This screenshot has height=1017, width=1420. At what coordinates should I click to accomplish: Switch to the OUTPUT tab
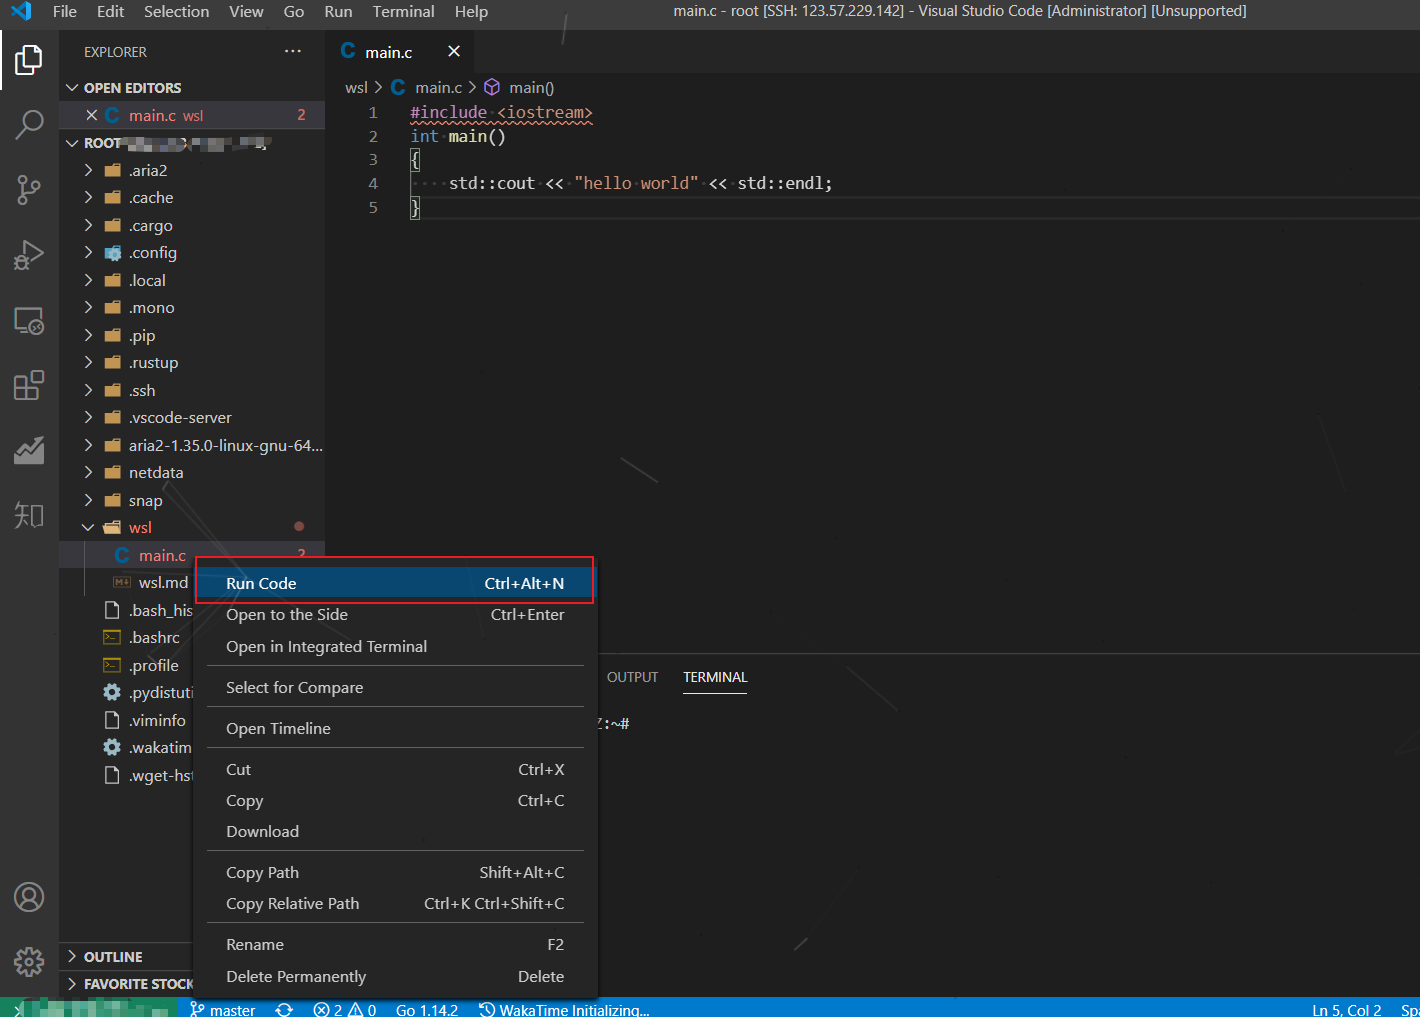click(x=632, y=677)
